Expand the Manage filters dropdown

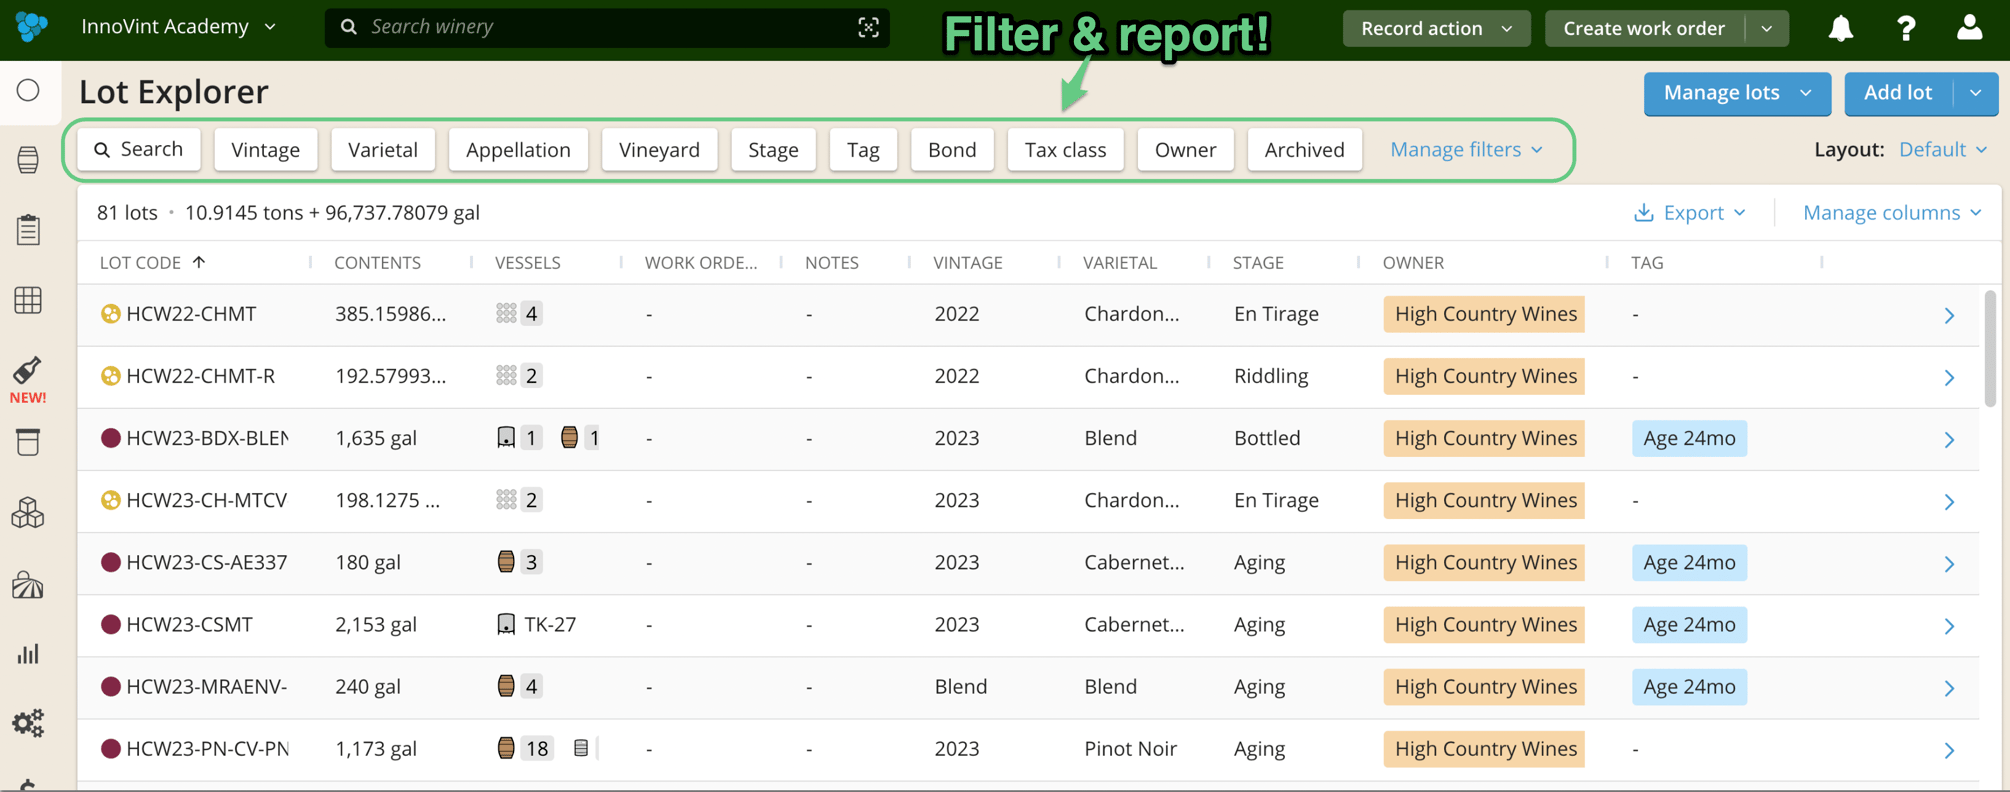click(x=1466, y=149)
